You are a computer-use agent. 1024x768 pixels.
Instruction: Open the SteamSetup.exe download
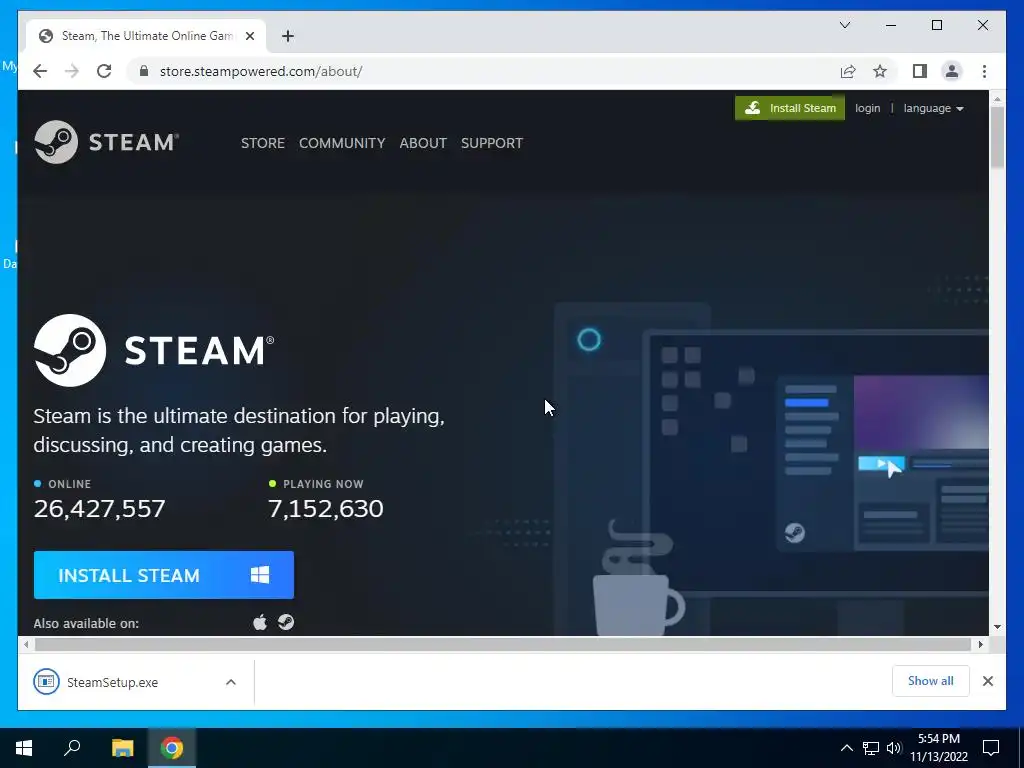112,682
